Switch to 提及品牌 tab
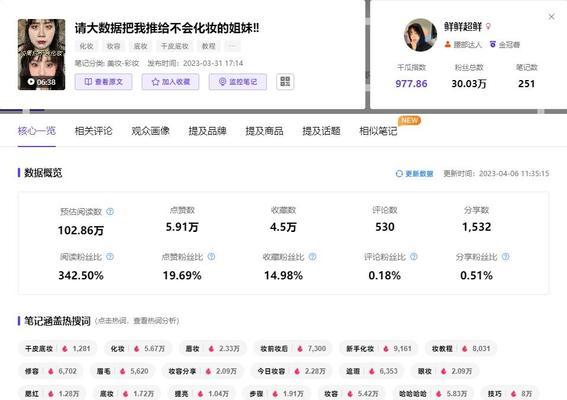Screen dimensions: 567x400 pos(208,131)
